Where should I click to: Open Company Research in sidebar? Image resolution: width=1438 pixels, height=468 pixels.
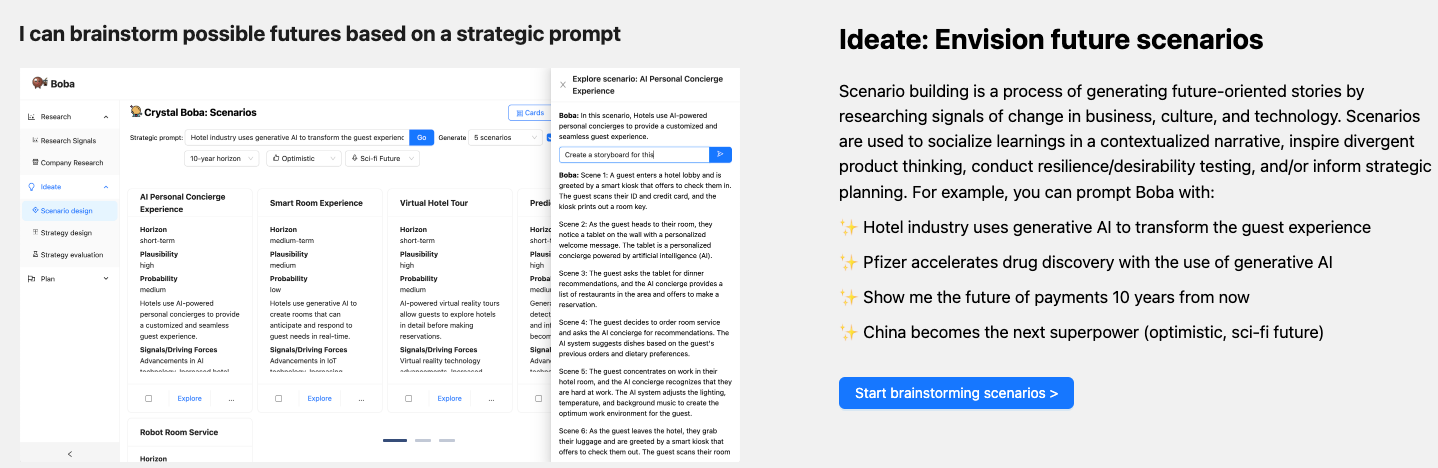point(71,162)
